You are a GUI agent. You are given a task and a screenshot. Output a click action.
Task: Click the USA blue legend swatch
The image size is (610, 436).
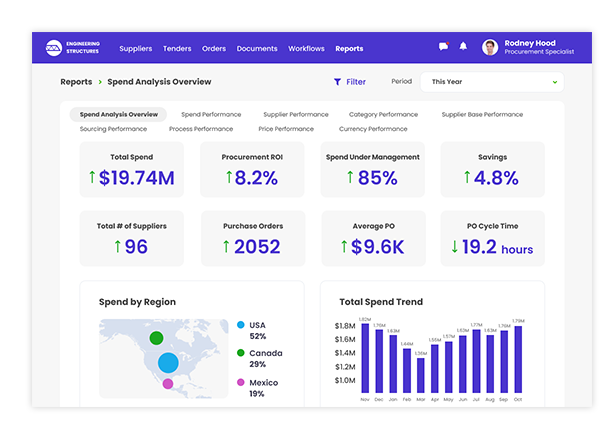click(x=241, y=325)
